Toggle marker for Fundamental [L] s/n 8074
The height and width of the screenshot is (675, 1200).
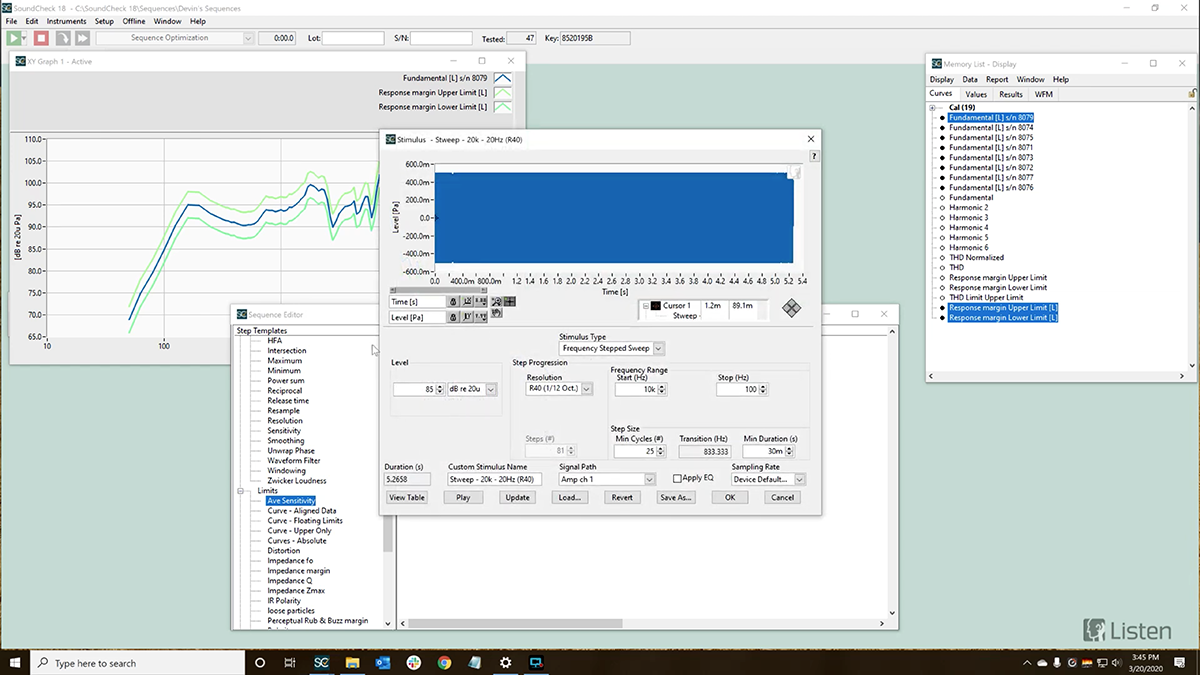pyautogui.click(x=942, y=128)
